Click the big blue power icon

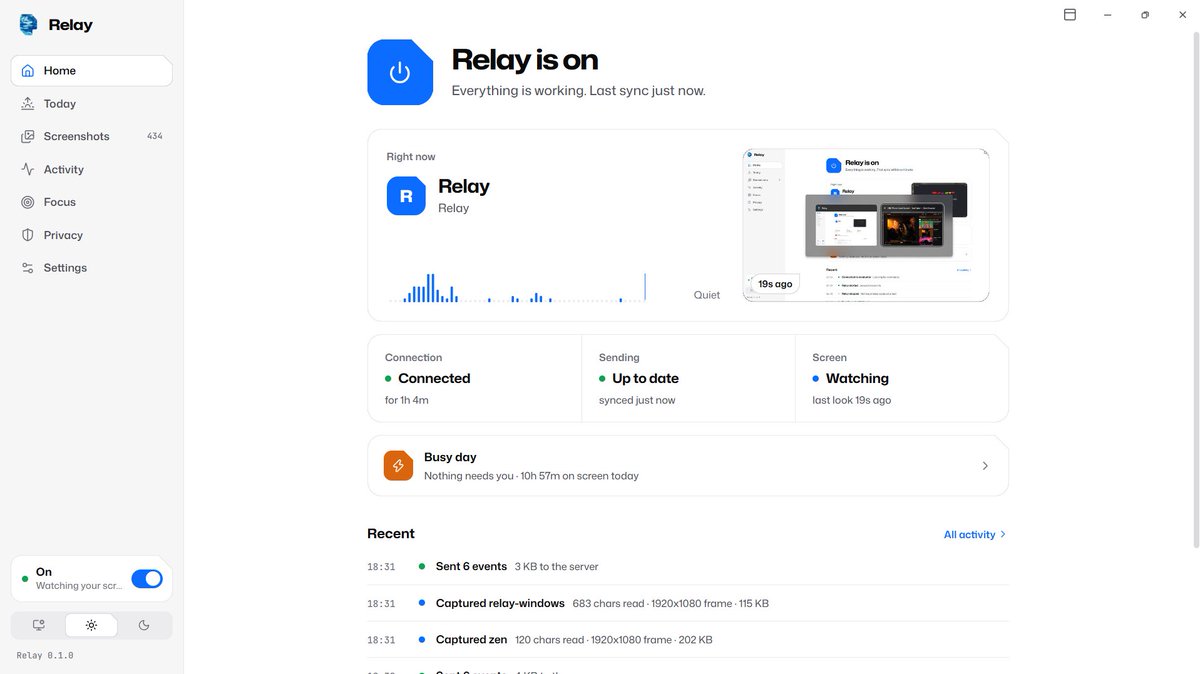coord(400,72)
